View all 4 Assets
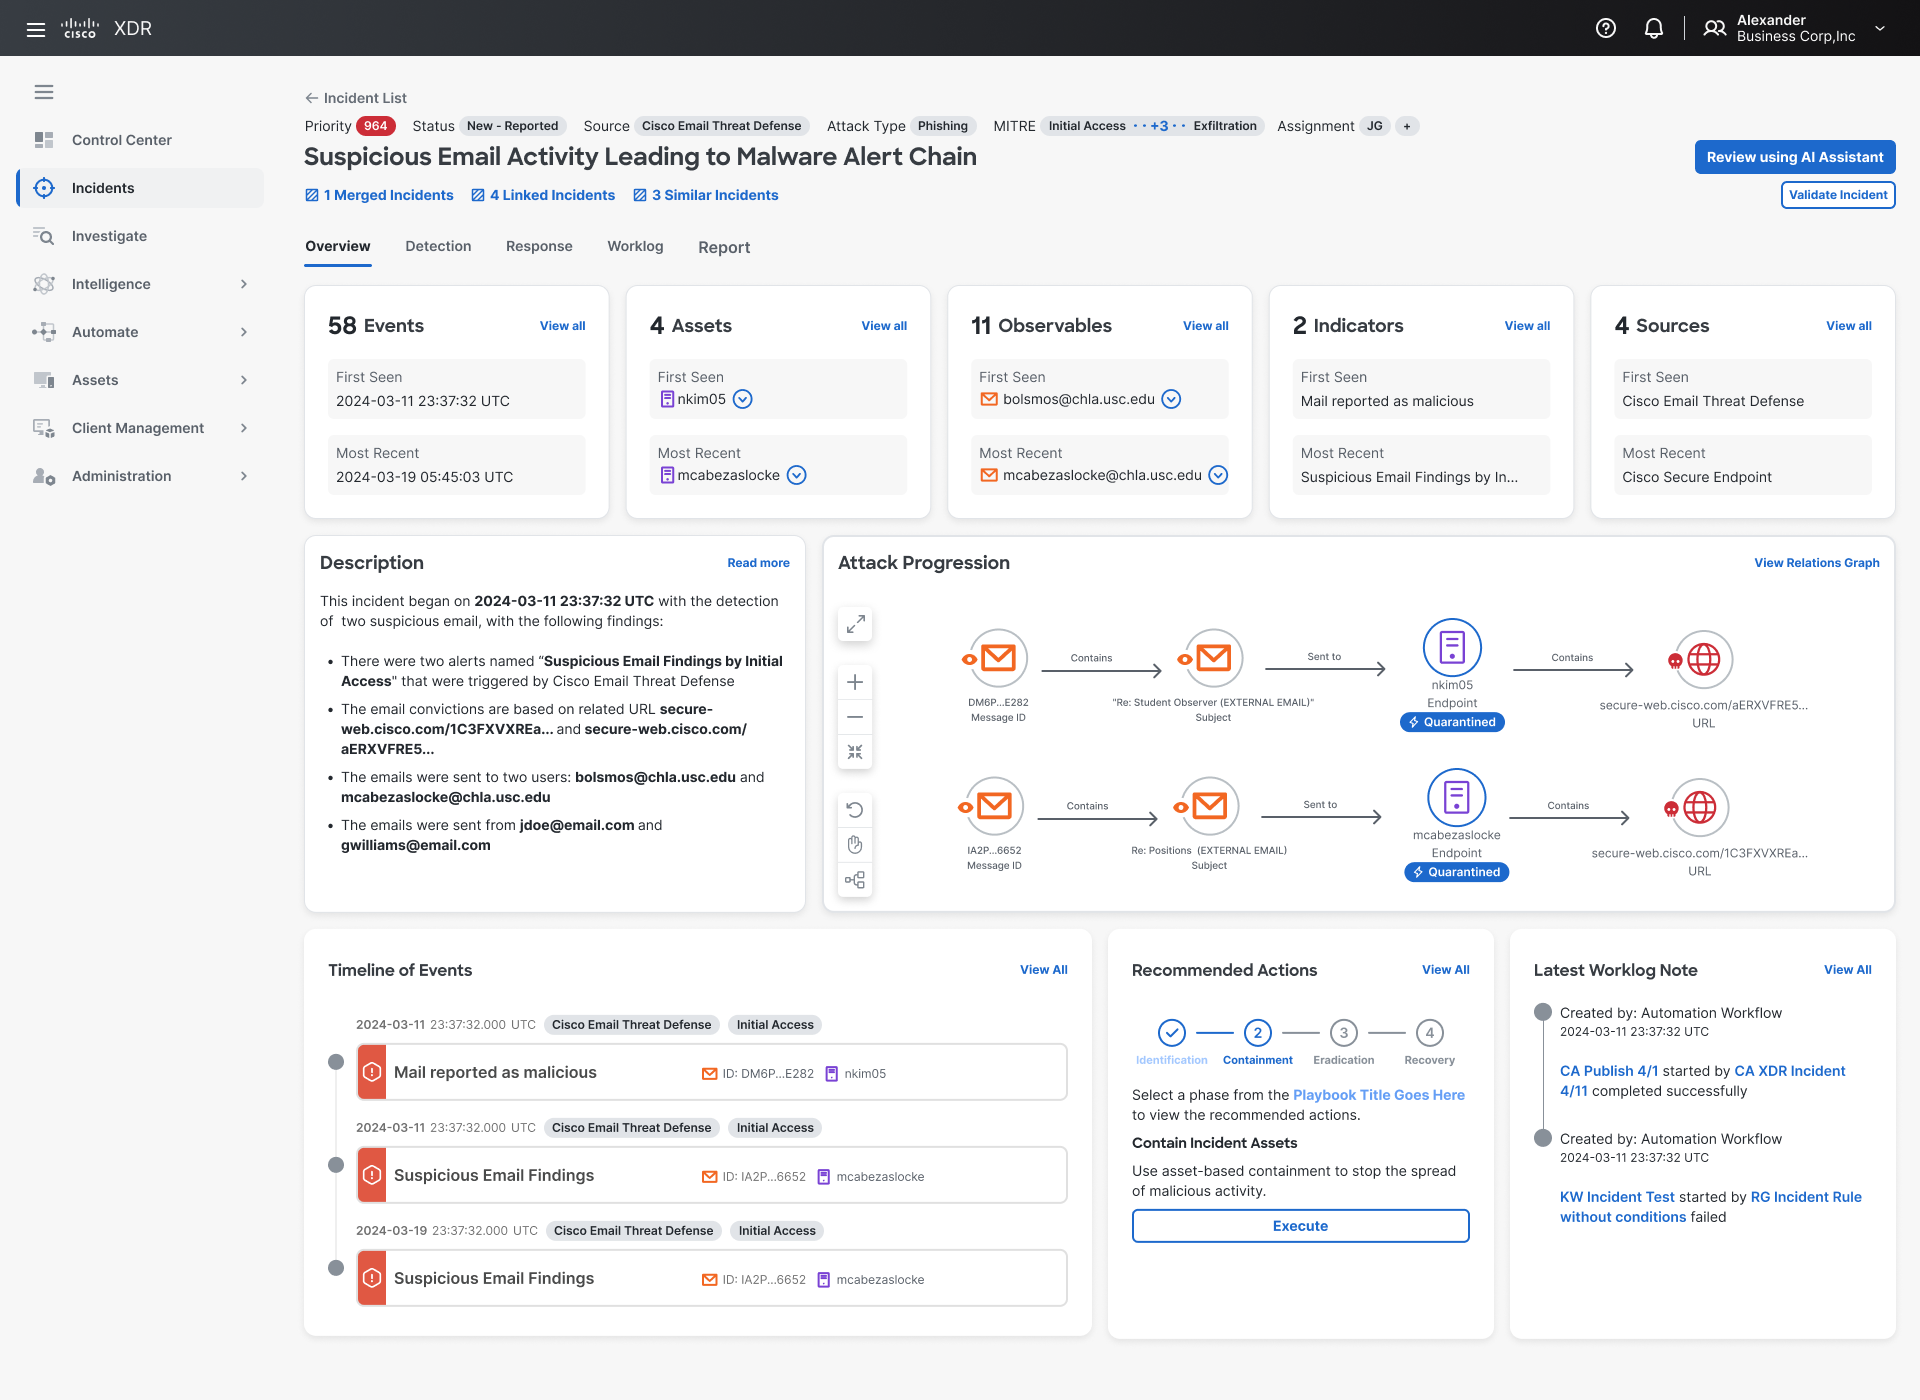Viewport: 1920px width, 1400px height. (x=884, y=326)
